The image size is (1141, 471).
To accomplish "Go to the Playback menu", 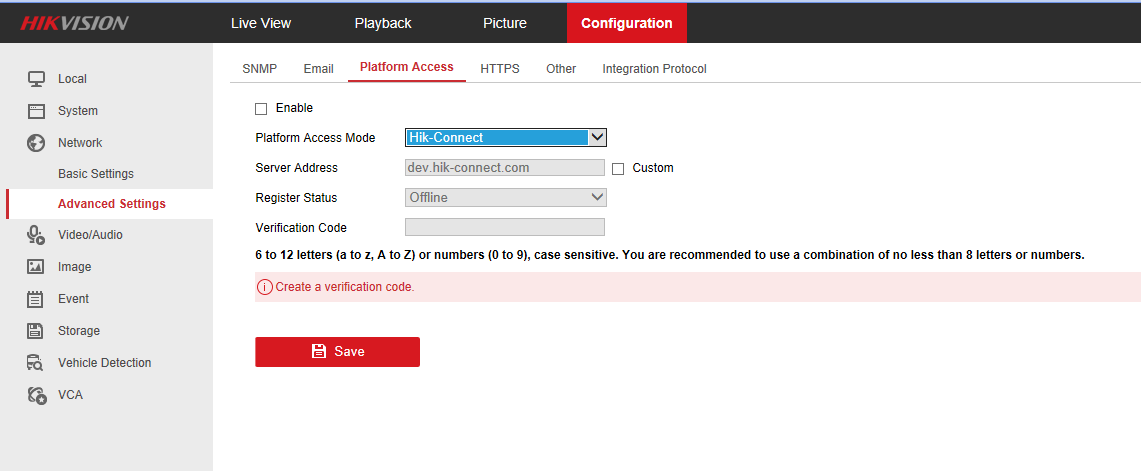I will [383, 23].
